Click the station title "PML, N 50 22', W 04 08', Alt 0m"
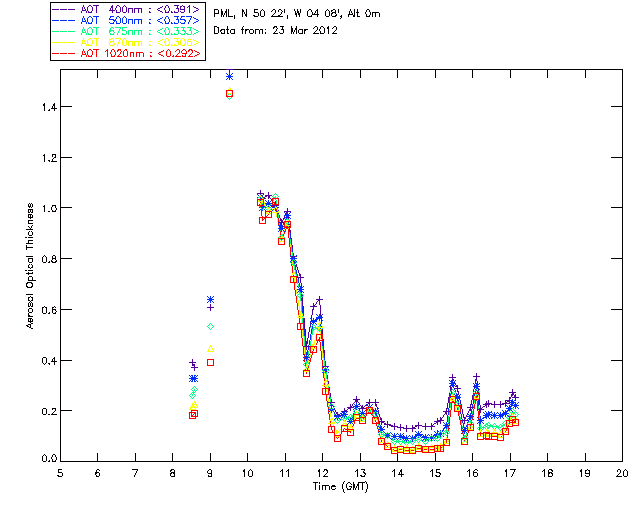This screenshot has height=512, width=640. tap(297, 13)
